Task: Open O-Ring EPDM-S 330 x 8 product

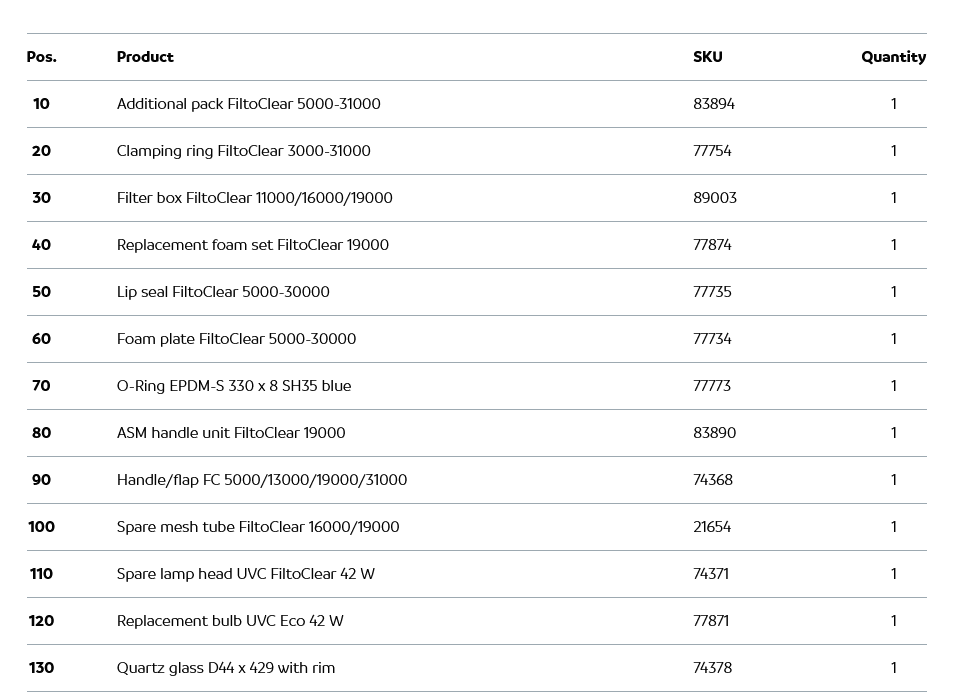Action: 234,386
